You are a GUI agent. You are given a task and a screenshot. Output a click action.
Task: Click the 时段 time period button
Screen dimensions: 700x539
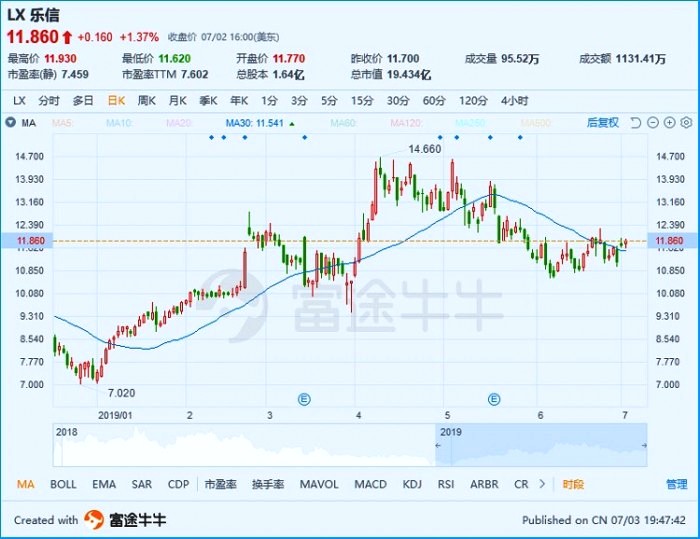[x=573, y=485]
